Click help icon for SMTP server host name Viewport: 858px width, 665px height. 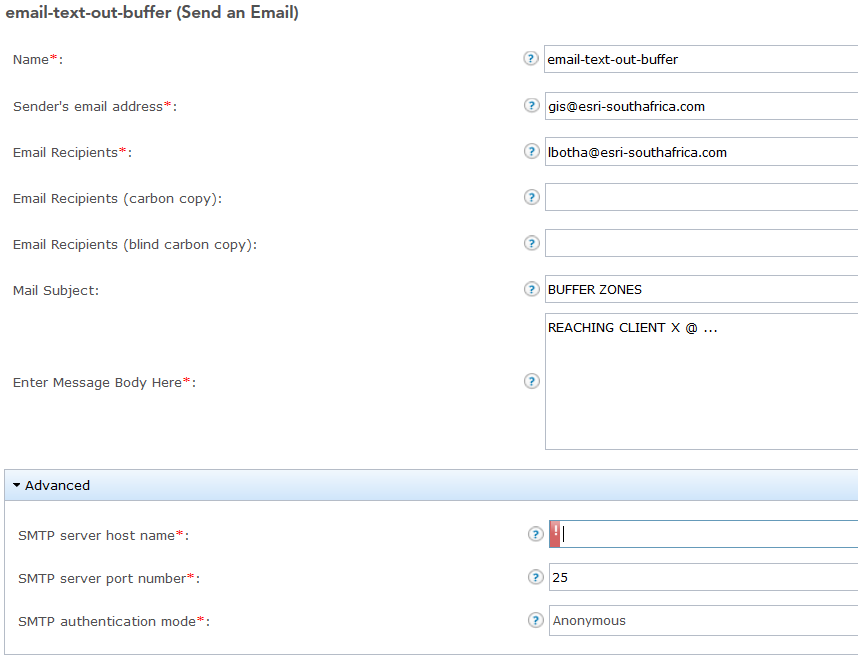click(x=535, y=534)
